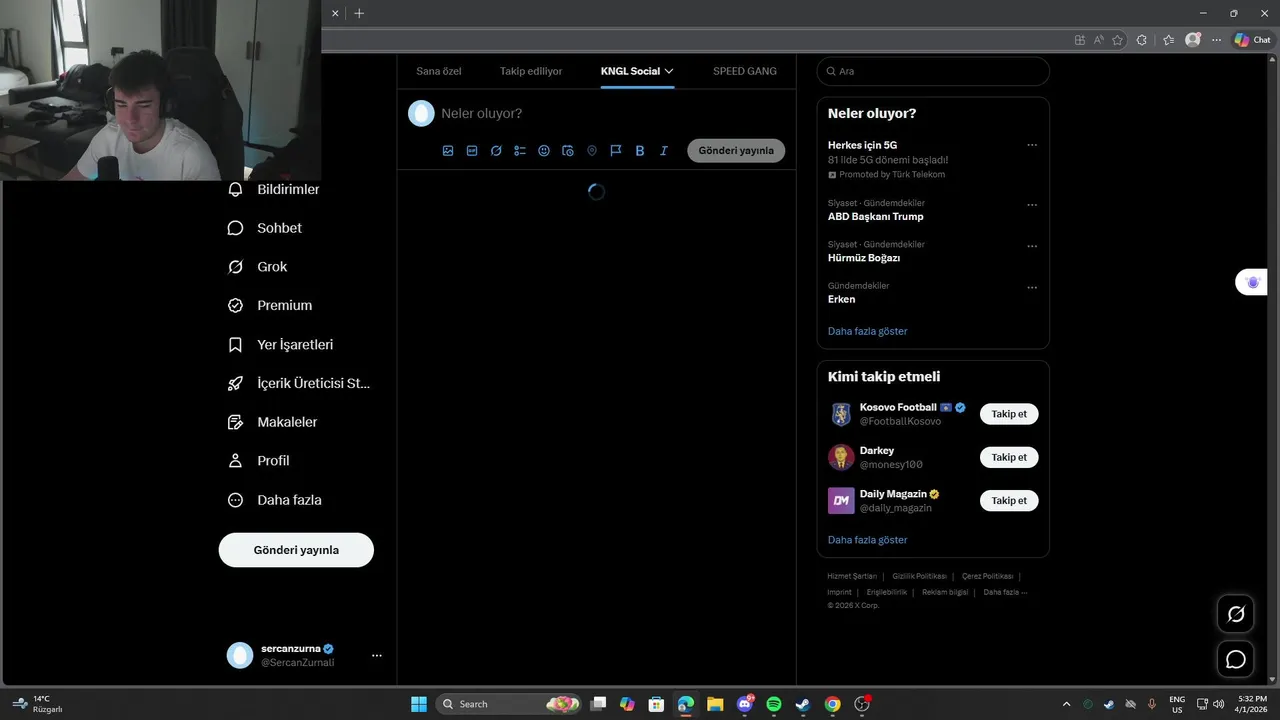Click the Ara search box

point(933,71)
